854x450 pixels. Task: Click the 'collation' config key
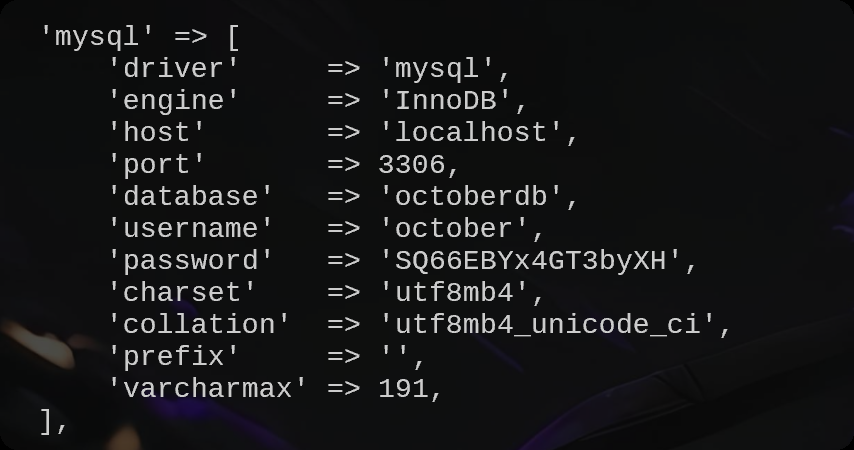(x=199, y=325)
